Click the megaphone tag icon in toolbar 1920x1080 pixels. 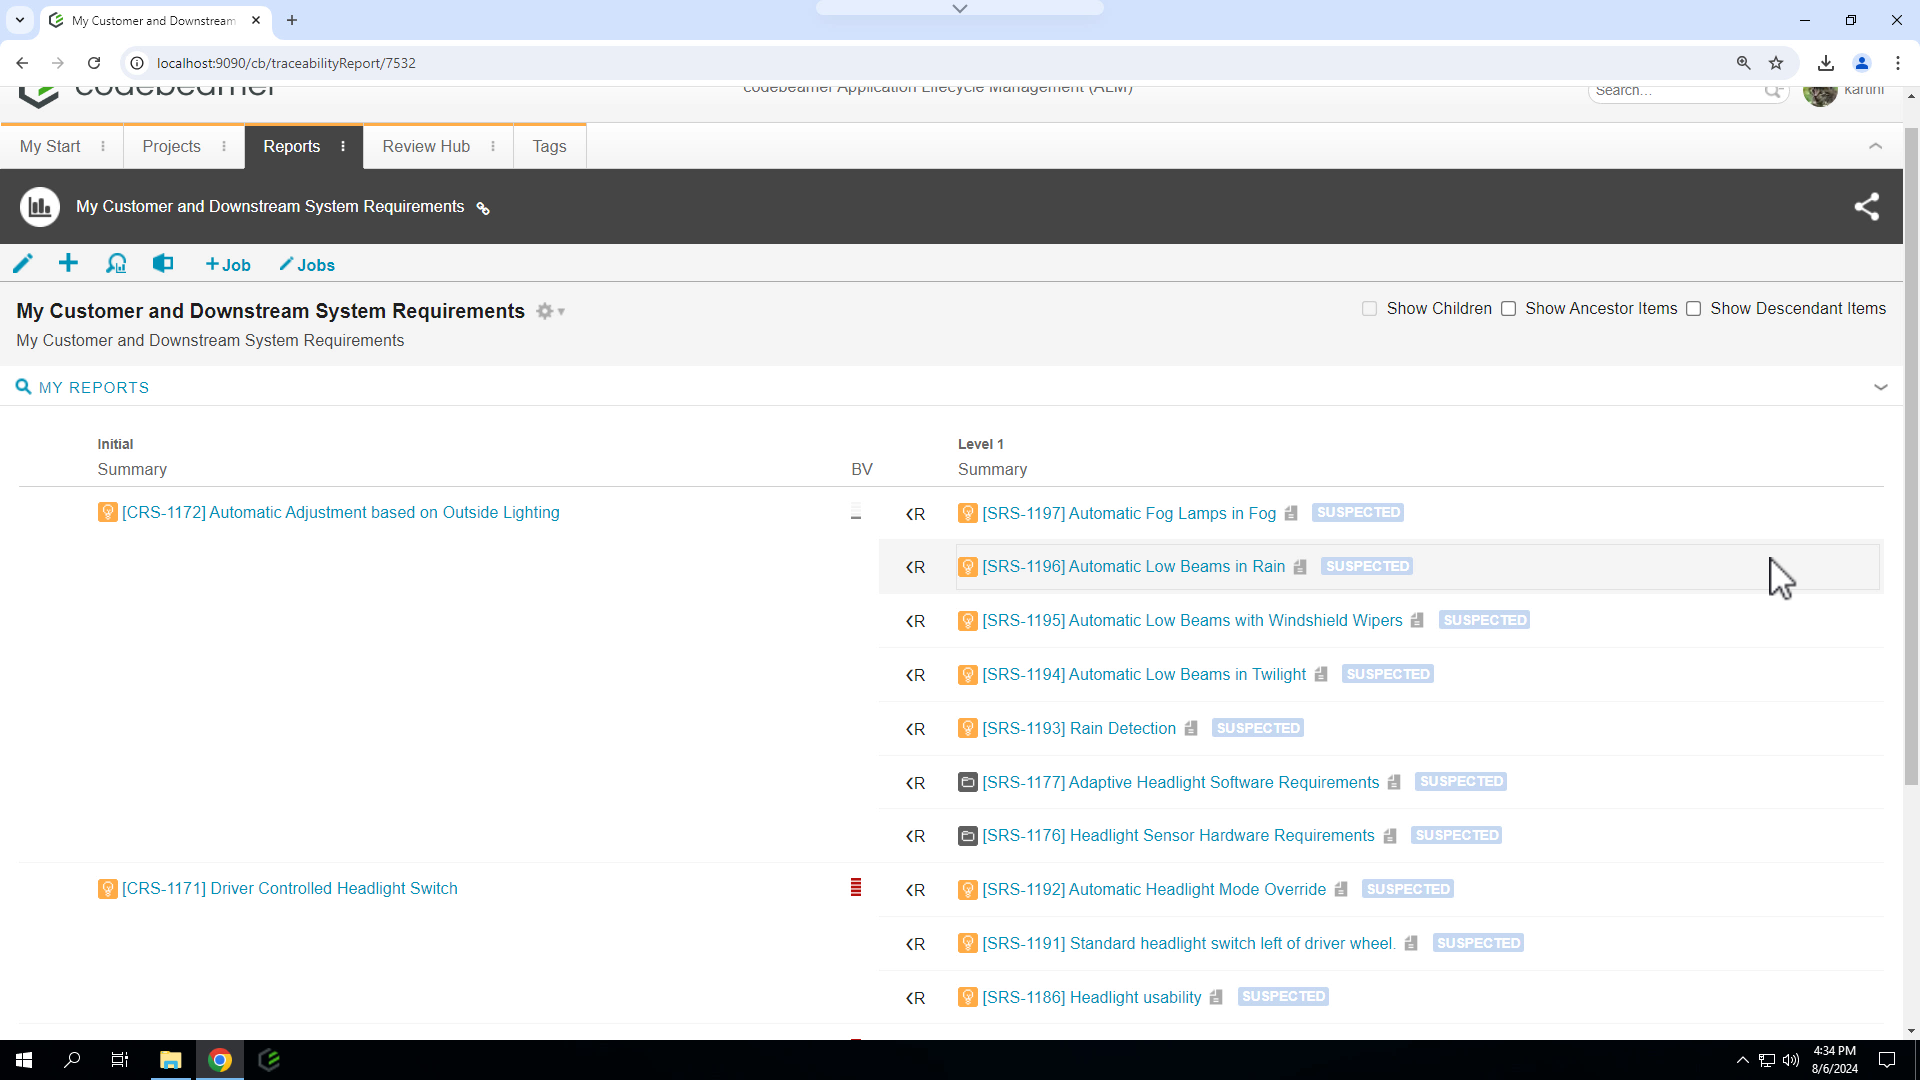pos(163,263)
